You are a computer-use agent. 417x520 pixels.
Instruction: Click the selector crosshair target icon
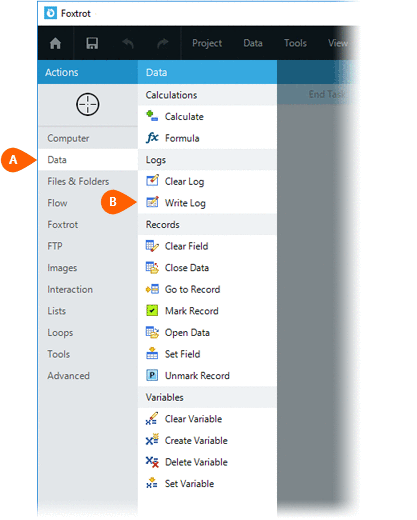coord(88,105)
